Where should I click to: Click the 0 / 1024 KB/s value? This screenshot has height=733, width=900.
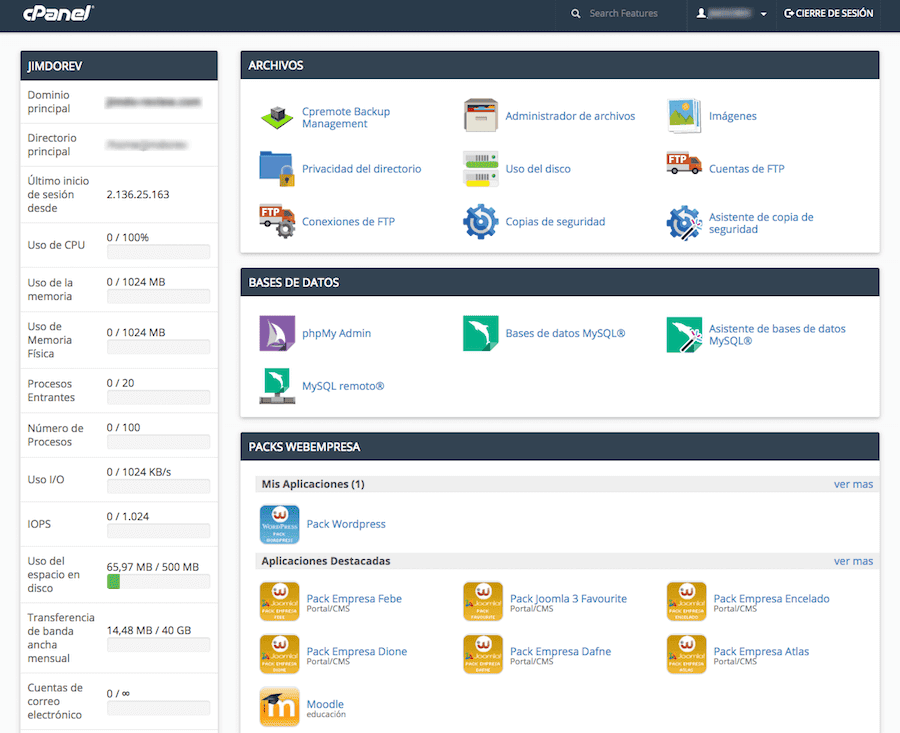[139, 472]
